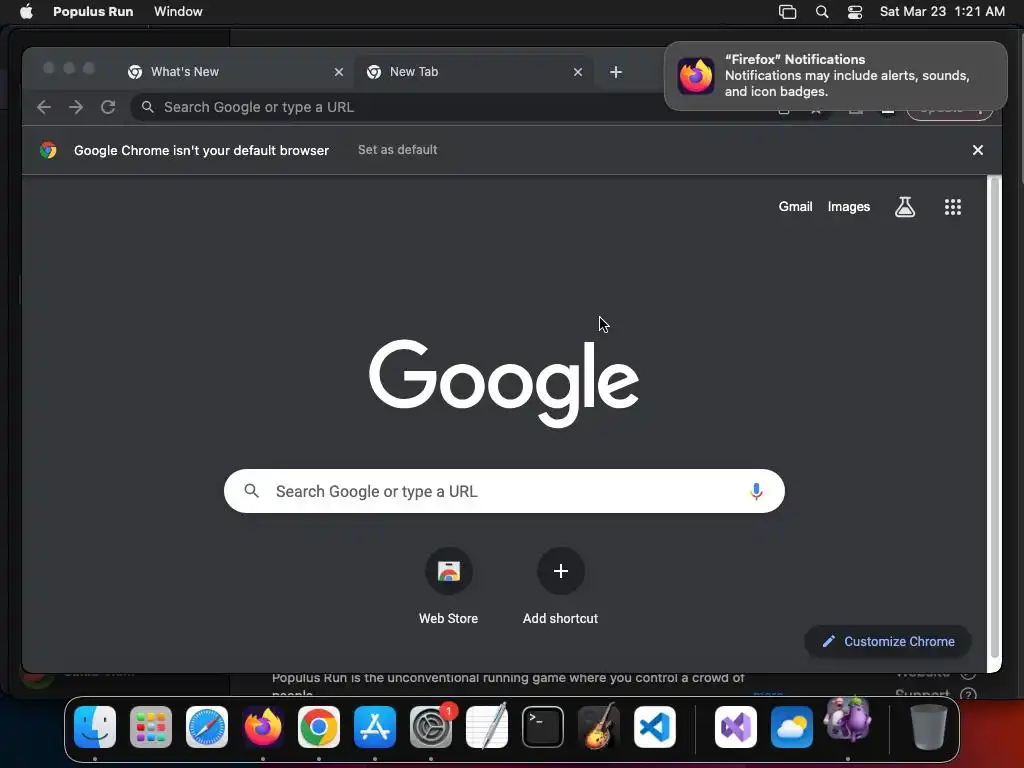1024x768 pixels.
Task: Click the Stage Manager menu bar icon
Action: click(x=788, y=12)
